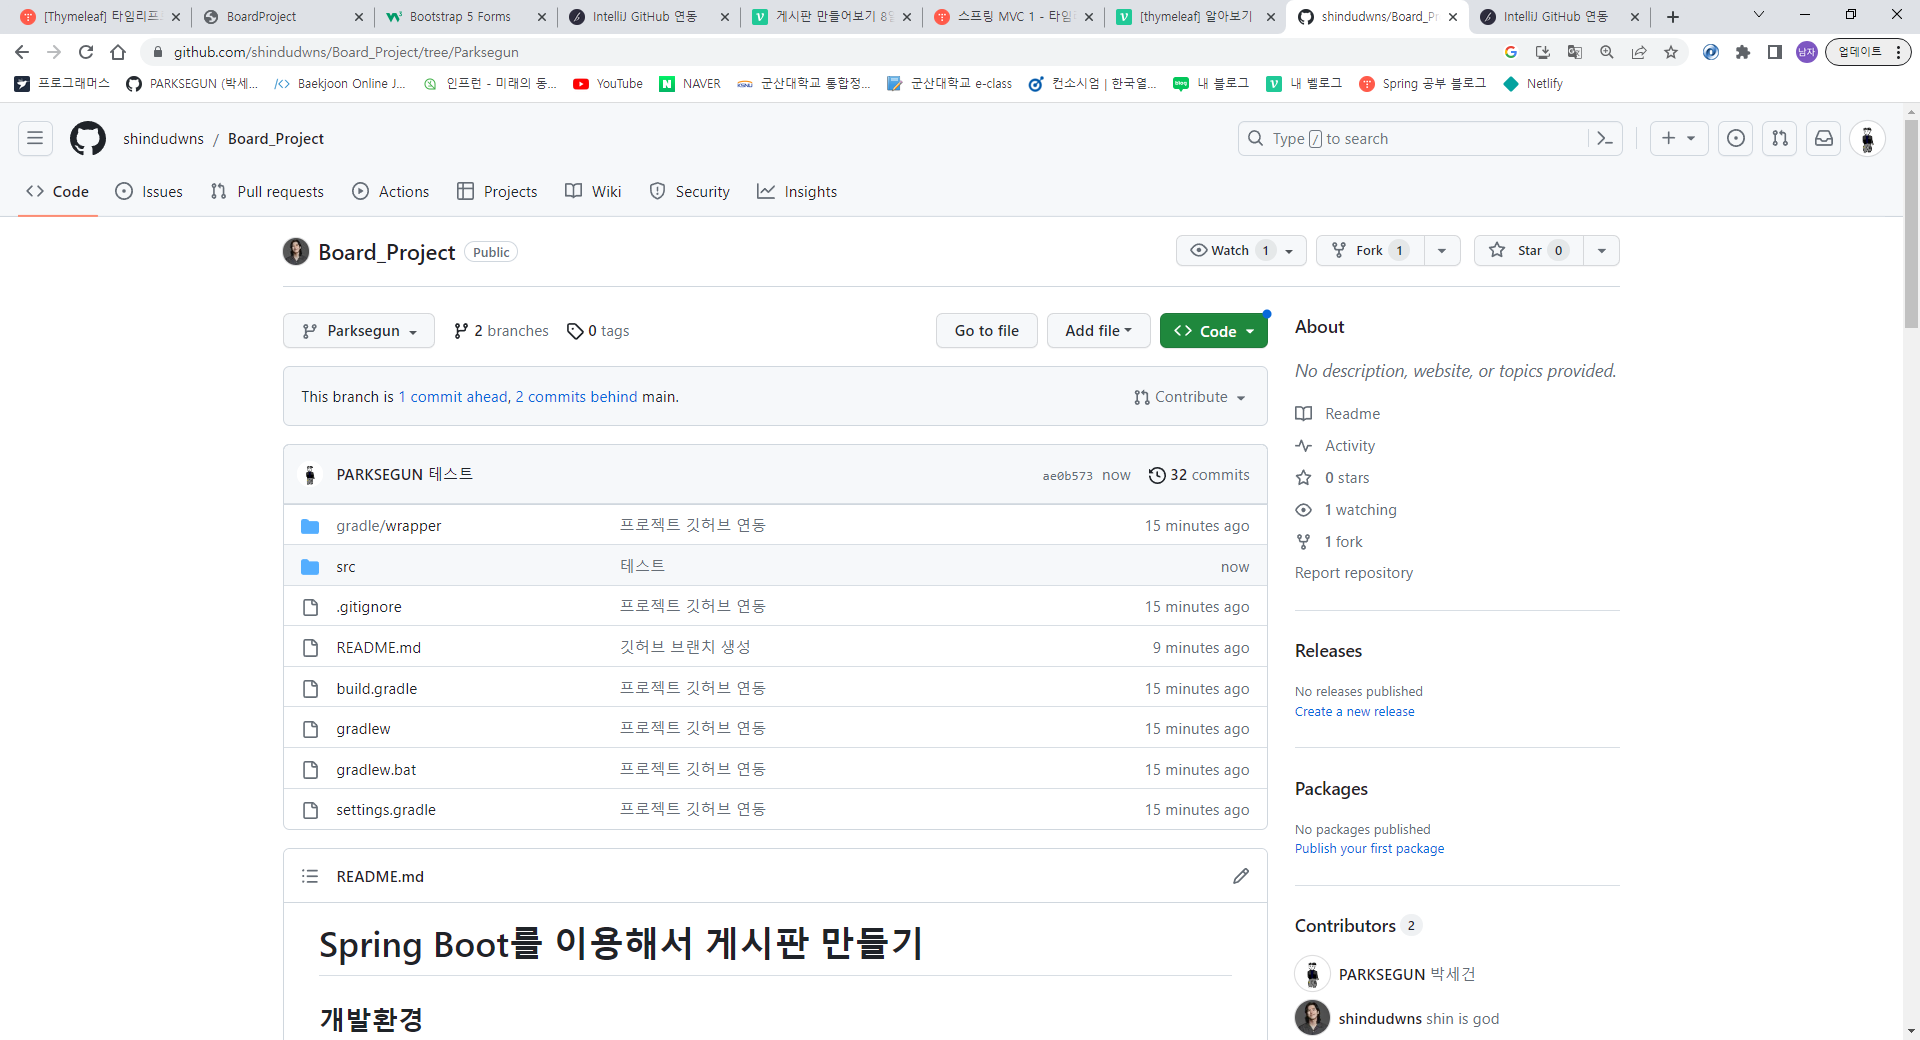Image resolution: width=1920 pixels, height=1040 pixels.
Task: Open PARKSEGUN commit author avatar
Action: [x=310, y=474]
